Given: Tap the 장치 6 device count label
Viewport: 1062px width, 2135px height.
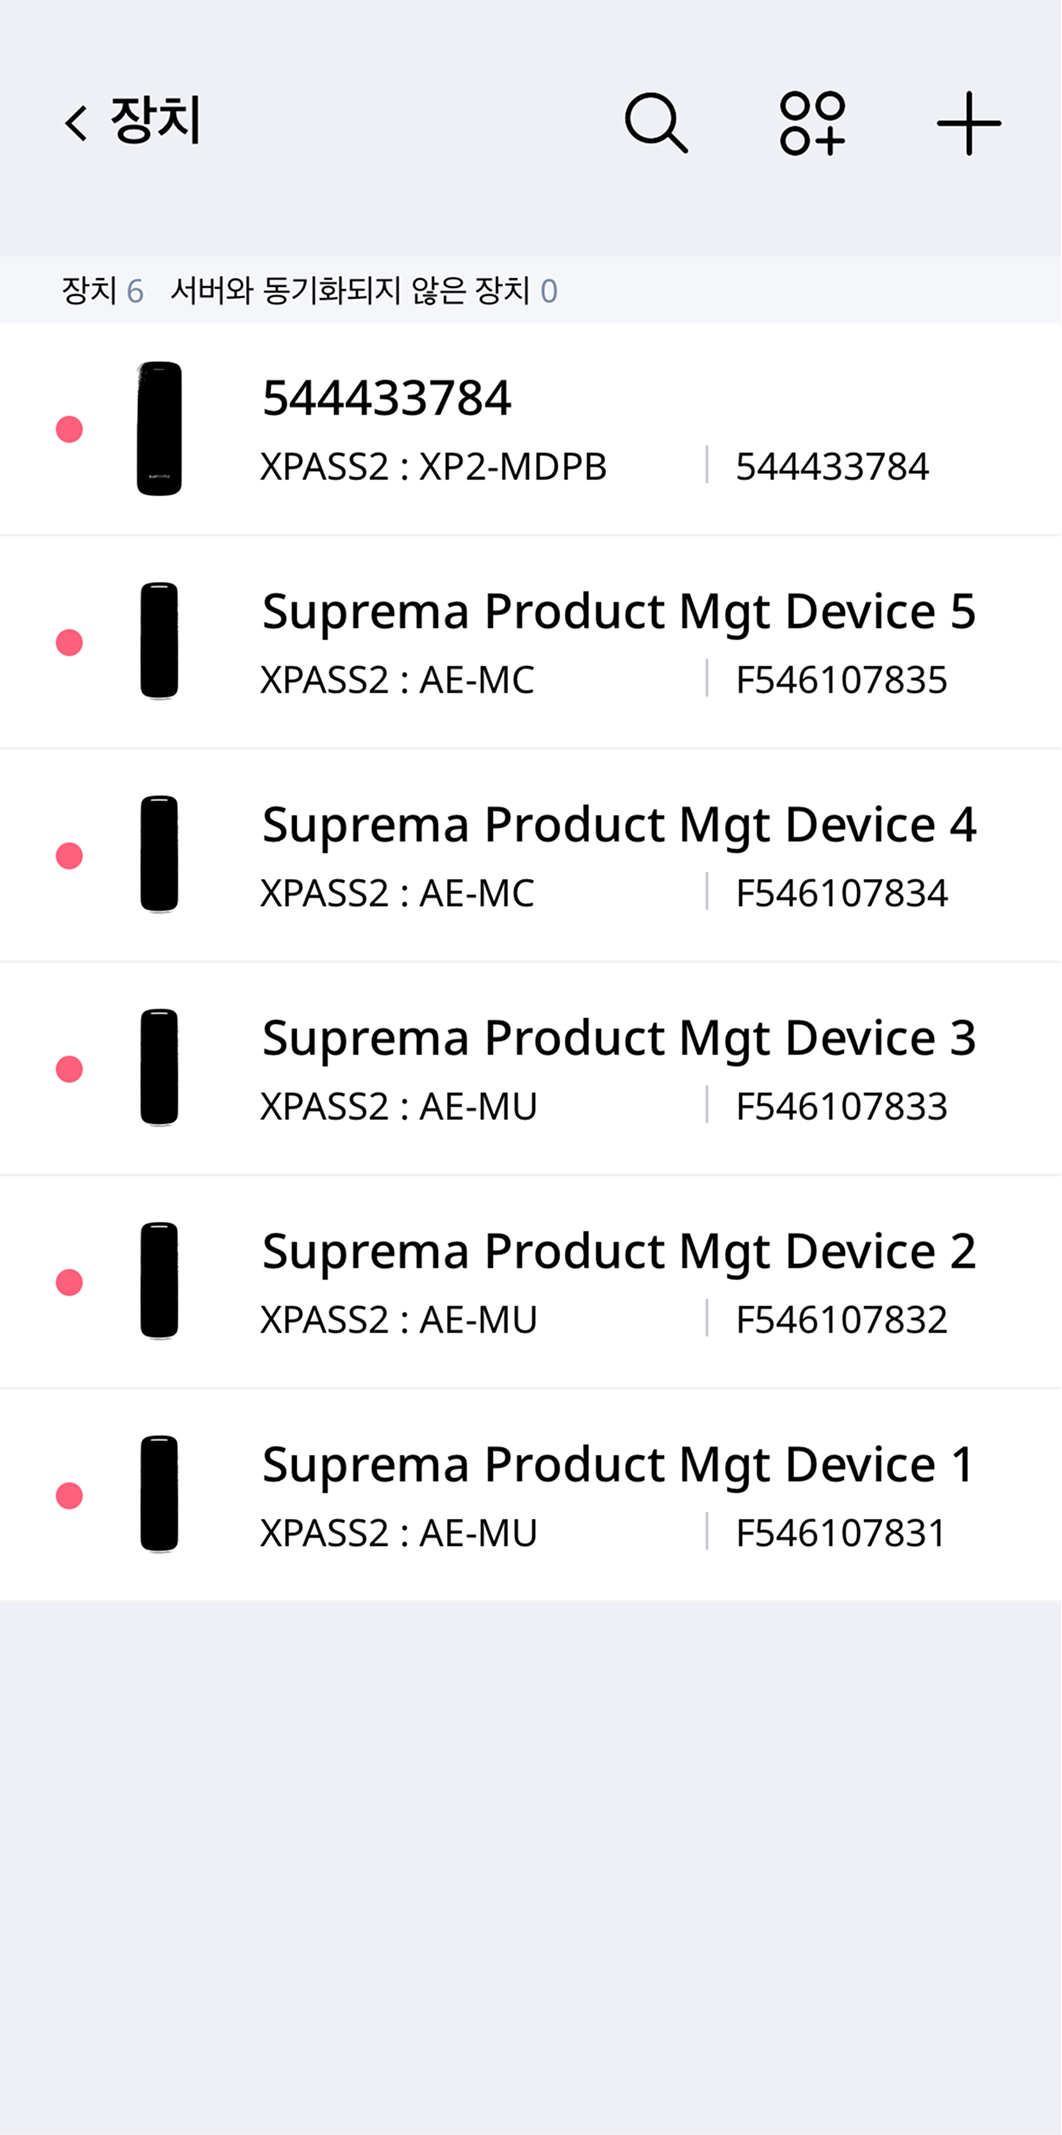Looking at the screenshot, I should (x=102, y=291).
